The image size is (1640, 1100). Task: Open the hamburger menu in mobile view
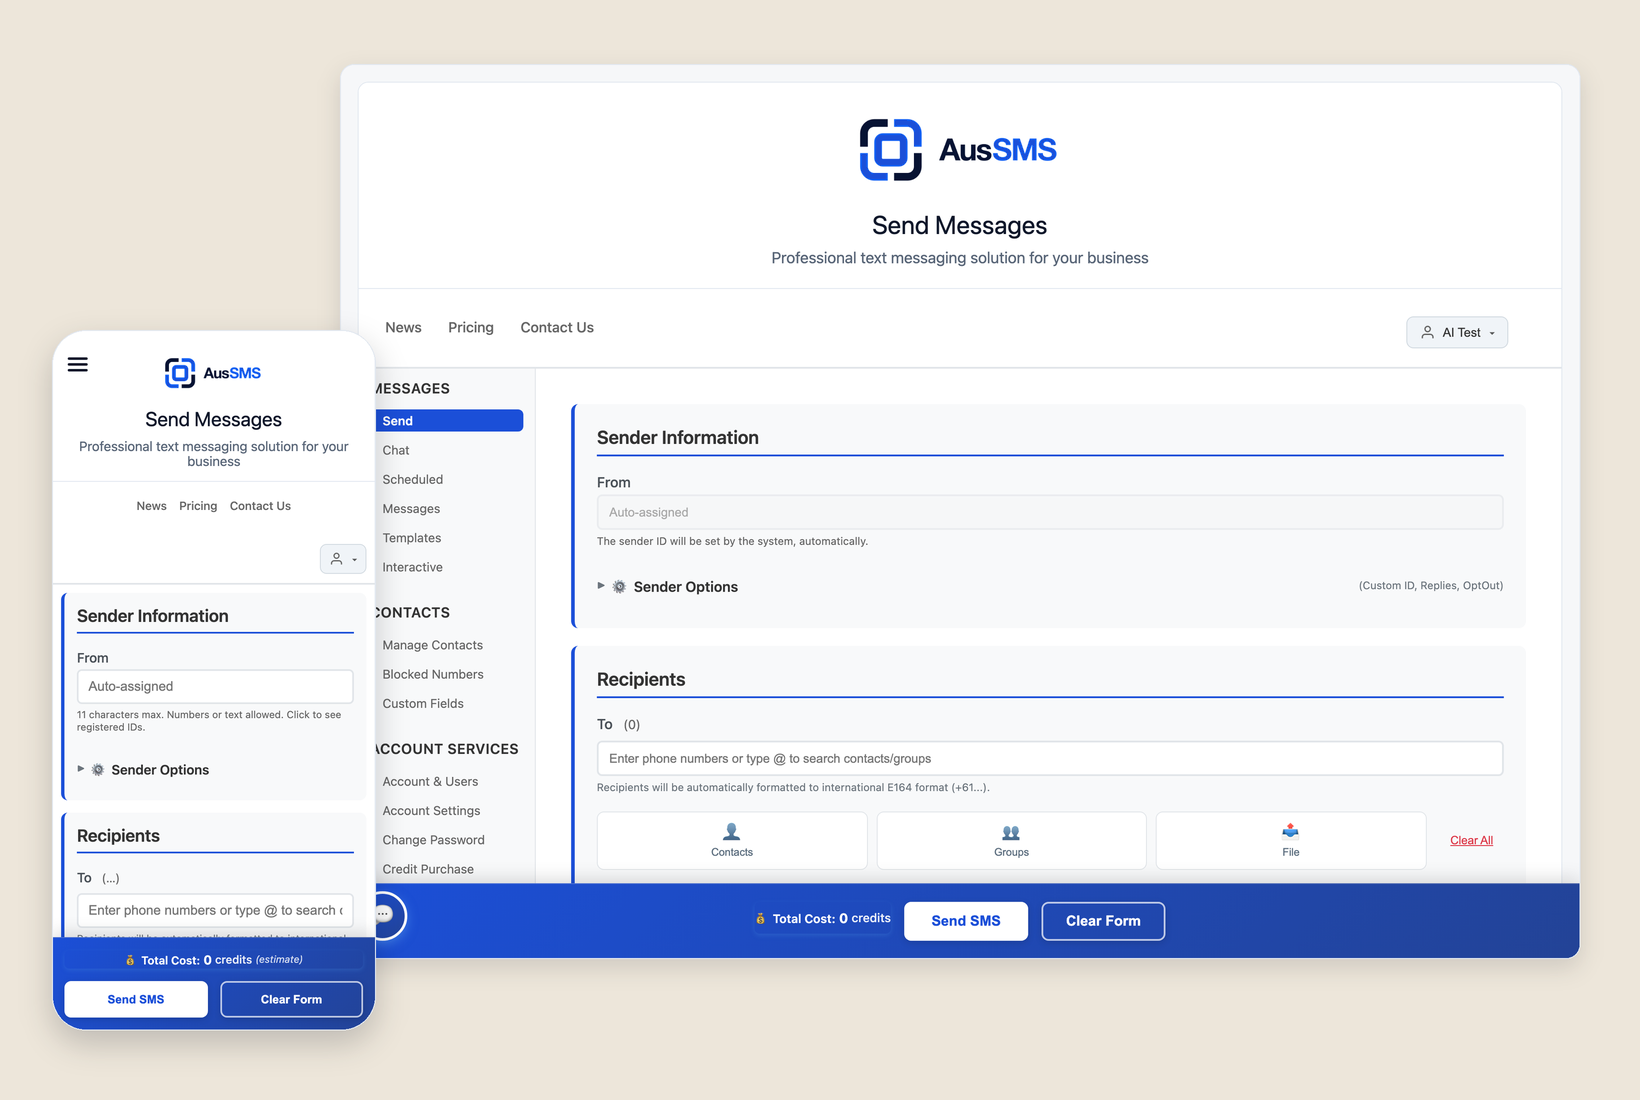click(x=78, y=364)
